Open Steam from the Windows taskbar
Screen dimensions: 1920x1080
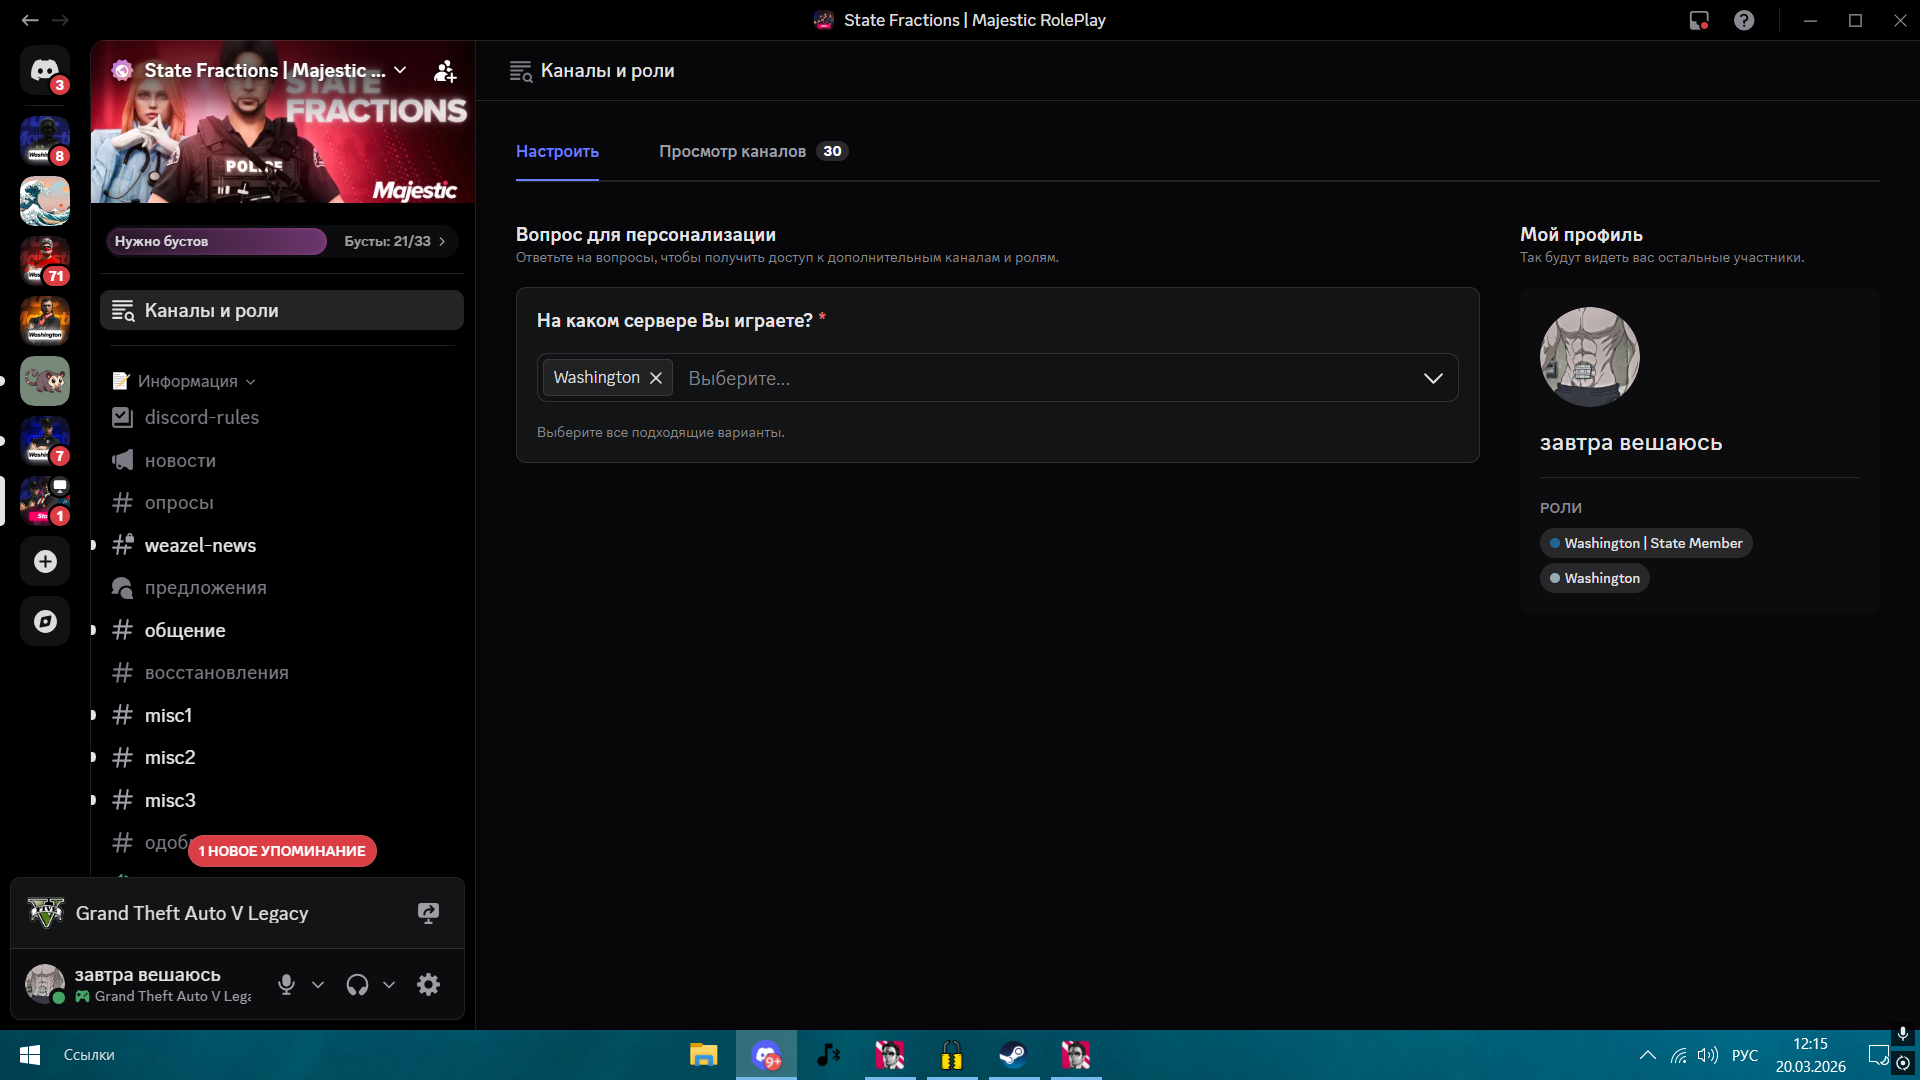click(x=1013, y=1055)
